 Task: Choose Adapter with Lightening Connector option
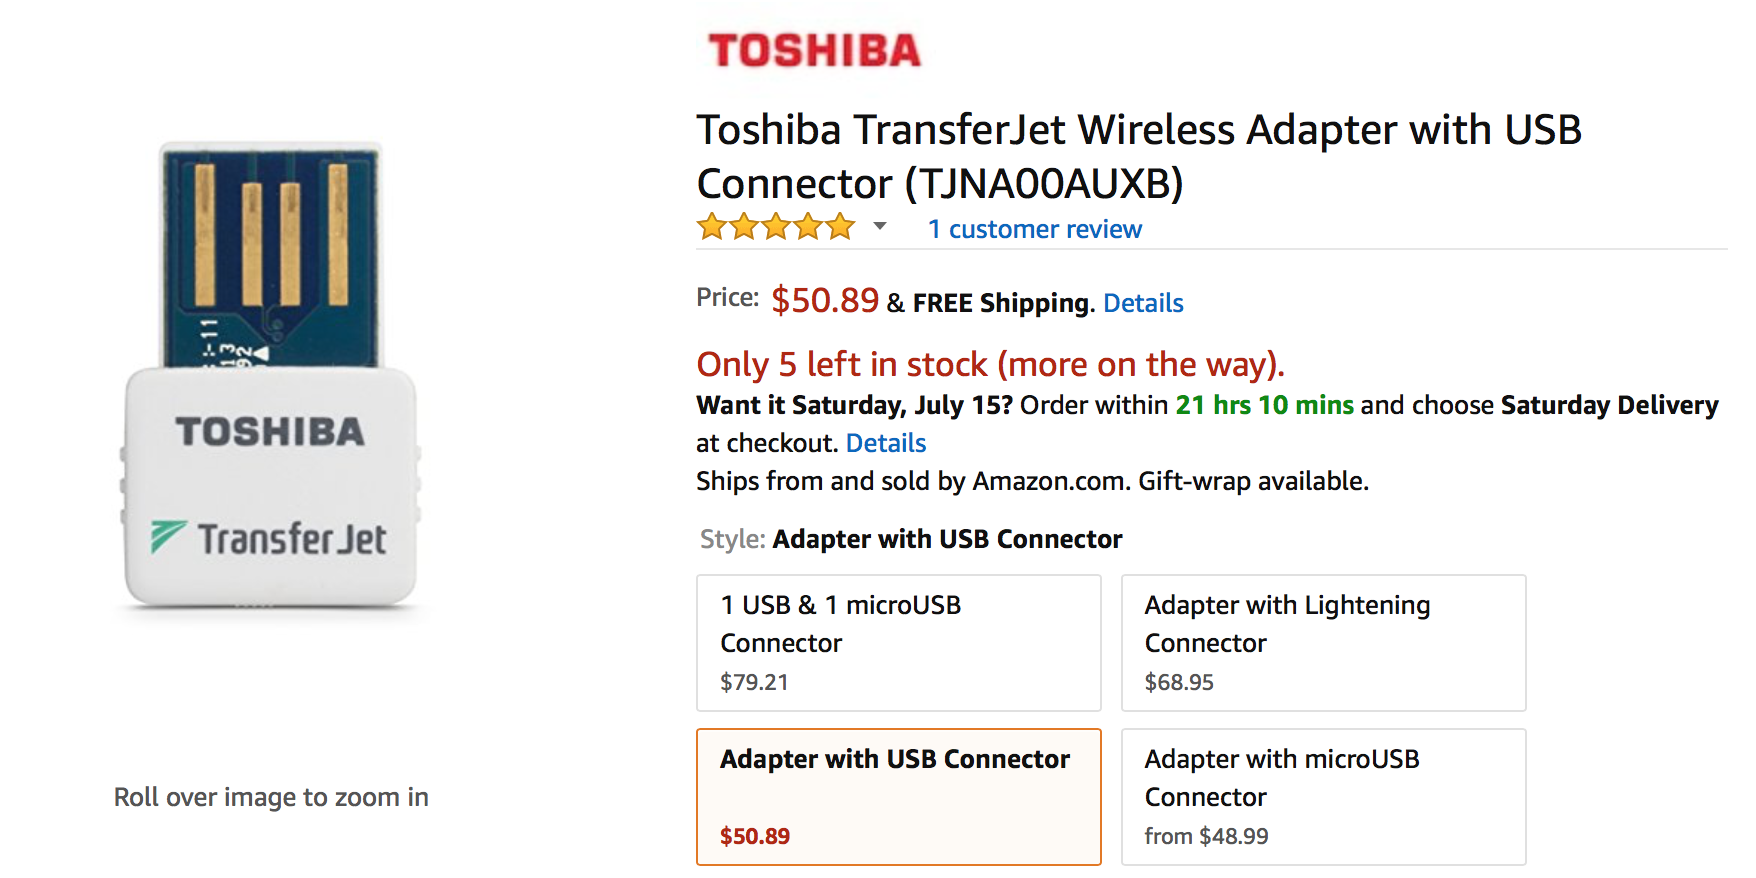tap(1323, 642)
